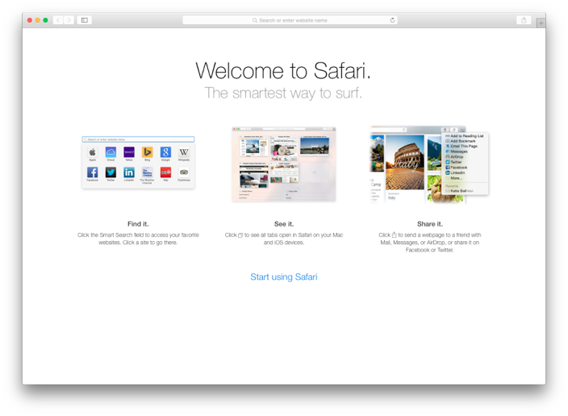This screenshot has height=416, width=568.
Task: Click the "Share it." heading
Action: tap(430, 224)
